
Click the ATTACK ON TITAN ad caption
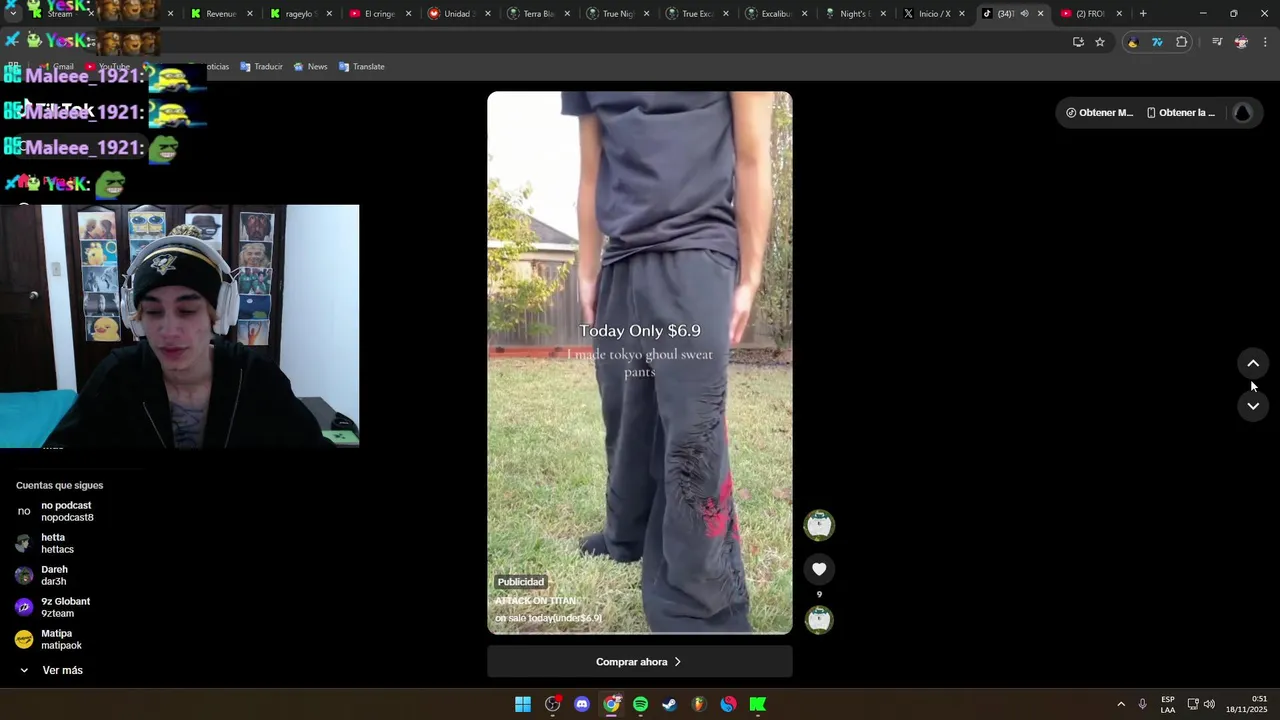tap(537, 601)
